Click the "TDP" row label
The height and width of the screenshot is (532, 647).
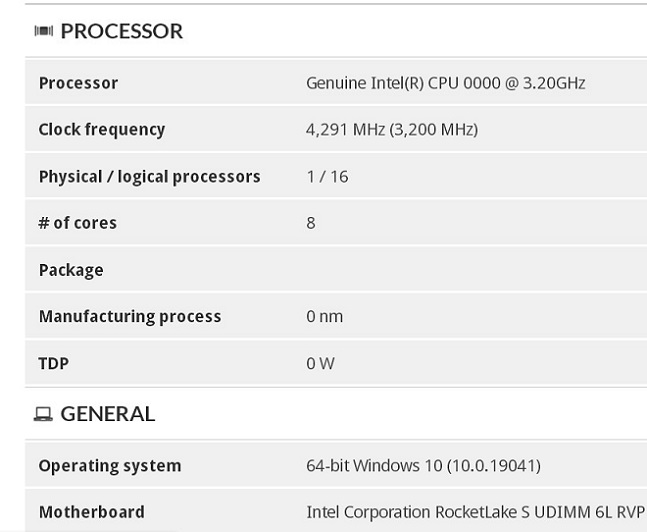click(53, 363)
